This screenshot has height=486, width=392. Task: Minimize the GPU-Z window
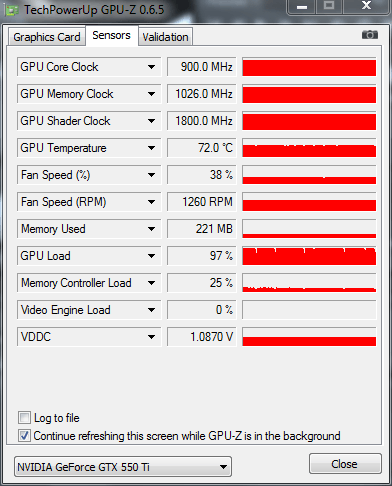tap(302, 7)
